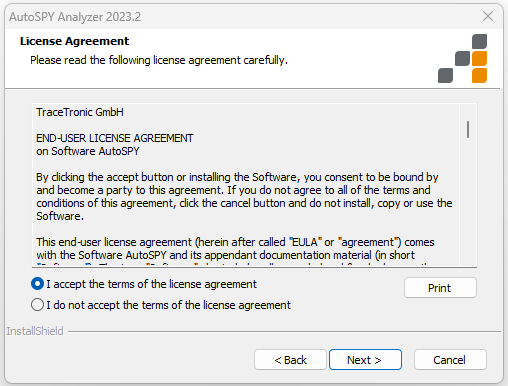Click the top gray square of the logo

coord(479,41)
